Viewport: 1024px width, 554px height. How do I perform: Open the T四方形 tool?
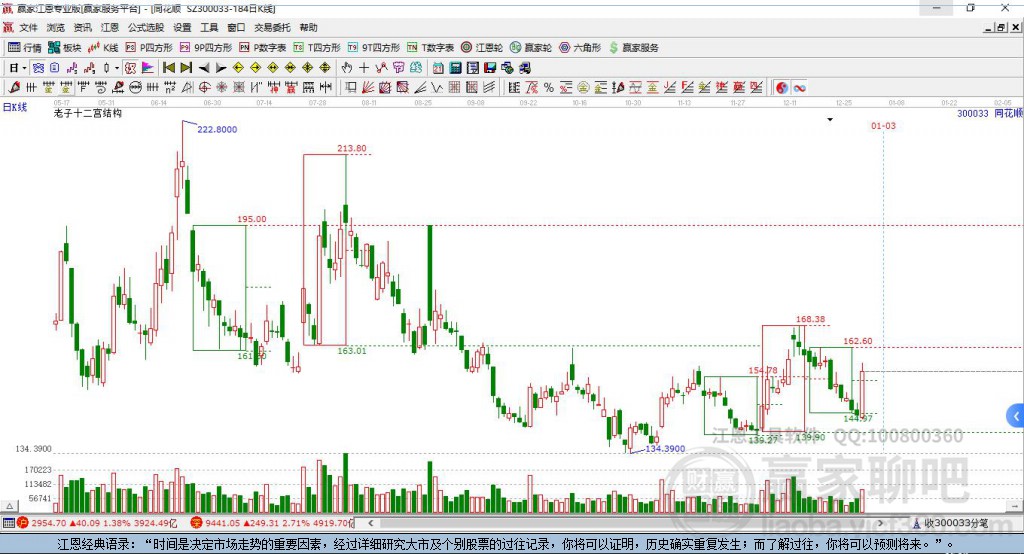tap(317, 48)
